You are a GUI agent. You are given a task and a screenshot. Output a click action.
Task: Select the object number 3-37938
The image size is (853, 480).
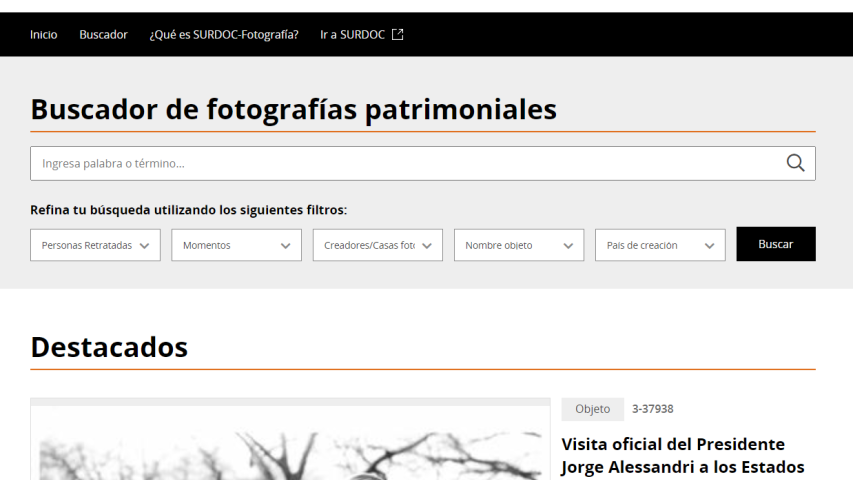click(x=652, y=409)
